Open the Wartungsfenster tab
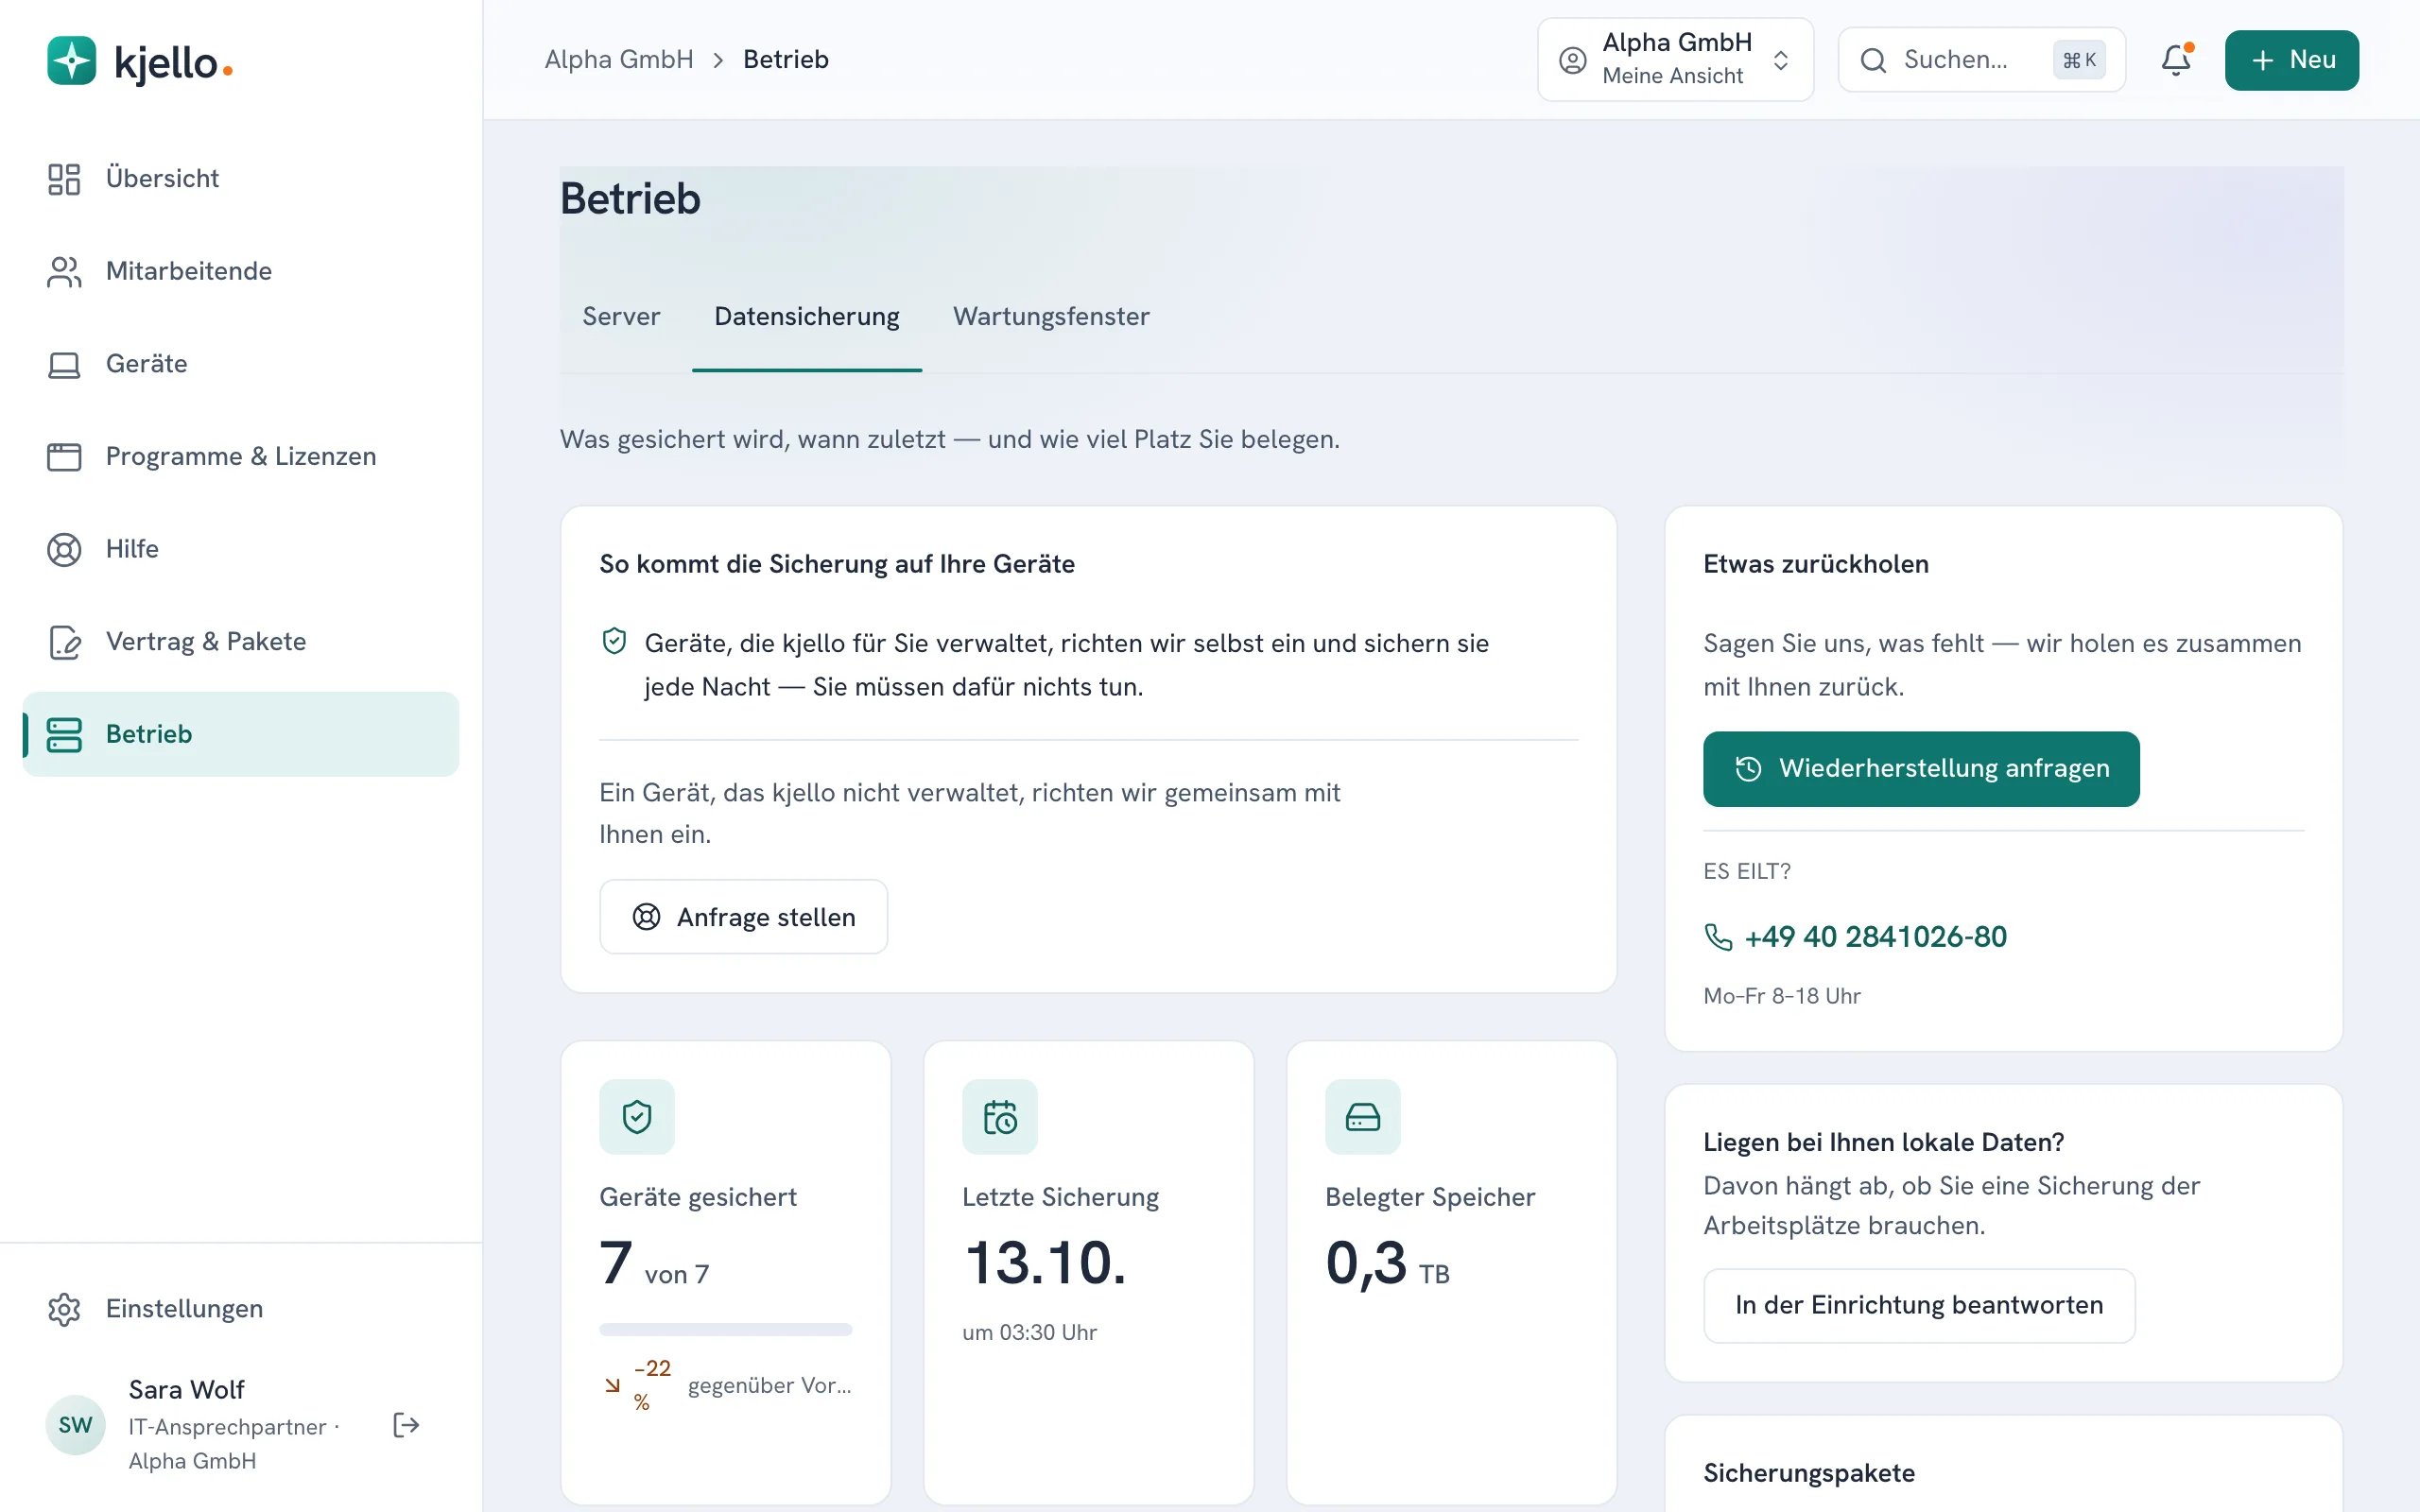 1051,317
